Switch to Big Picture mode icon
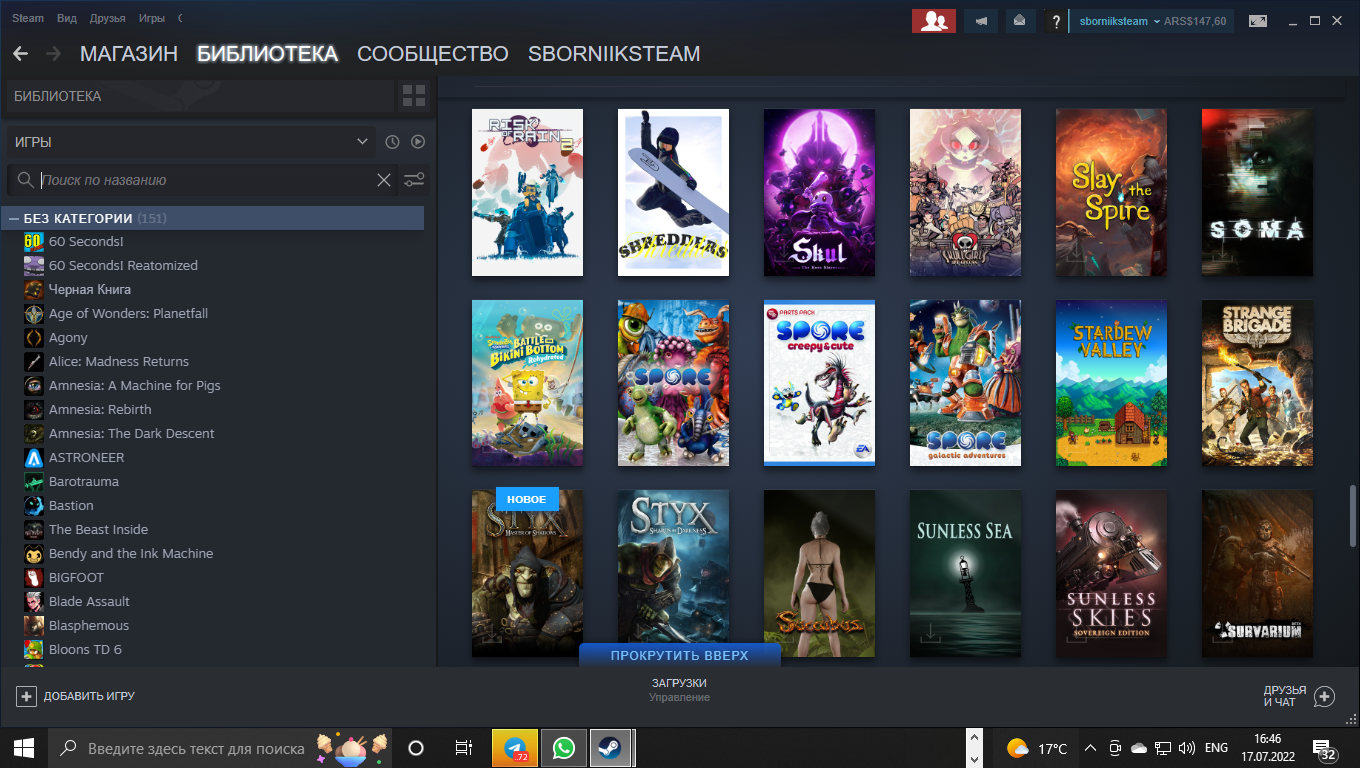Screen dimensions: 1360x768 coord(1257,21)
